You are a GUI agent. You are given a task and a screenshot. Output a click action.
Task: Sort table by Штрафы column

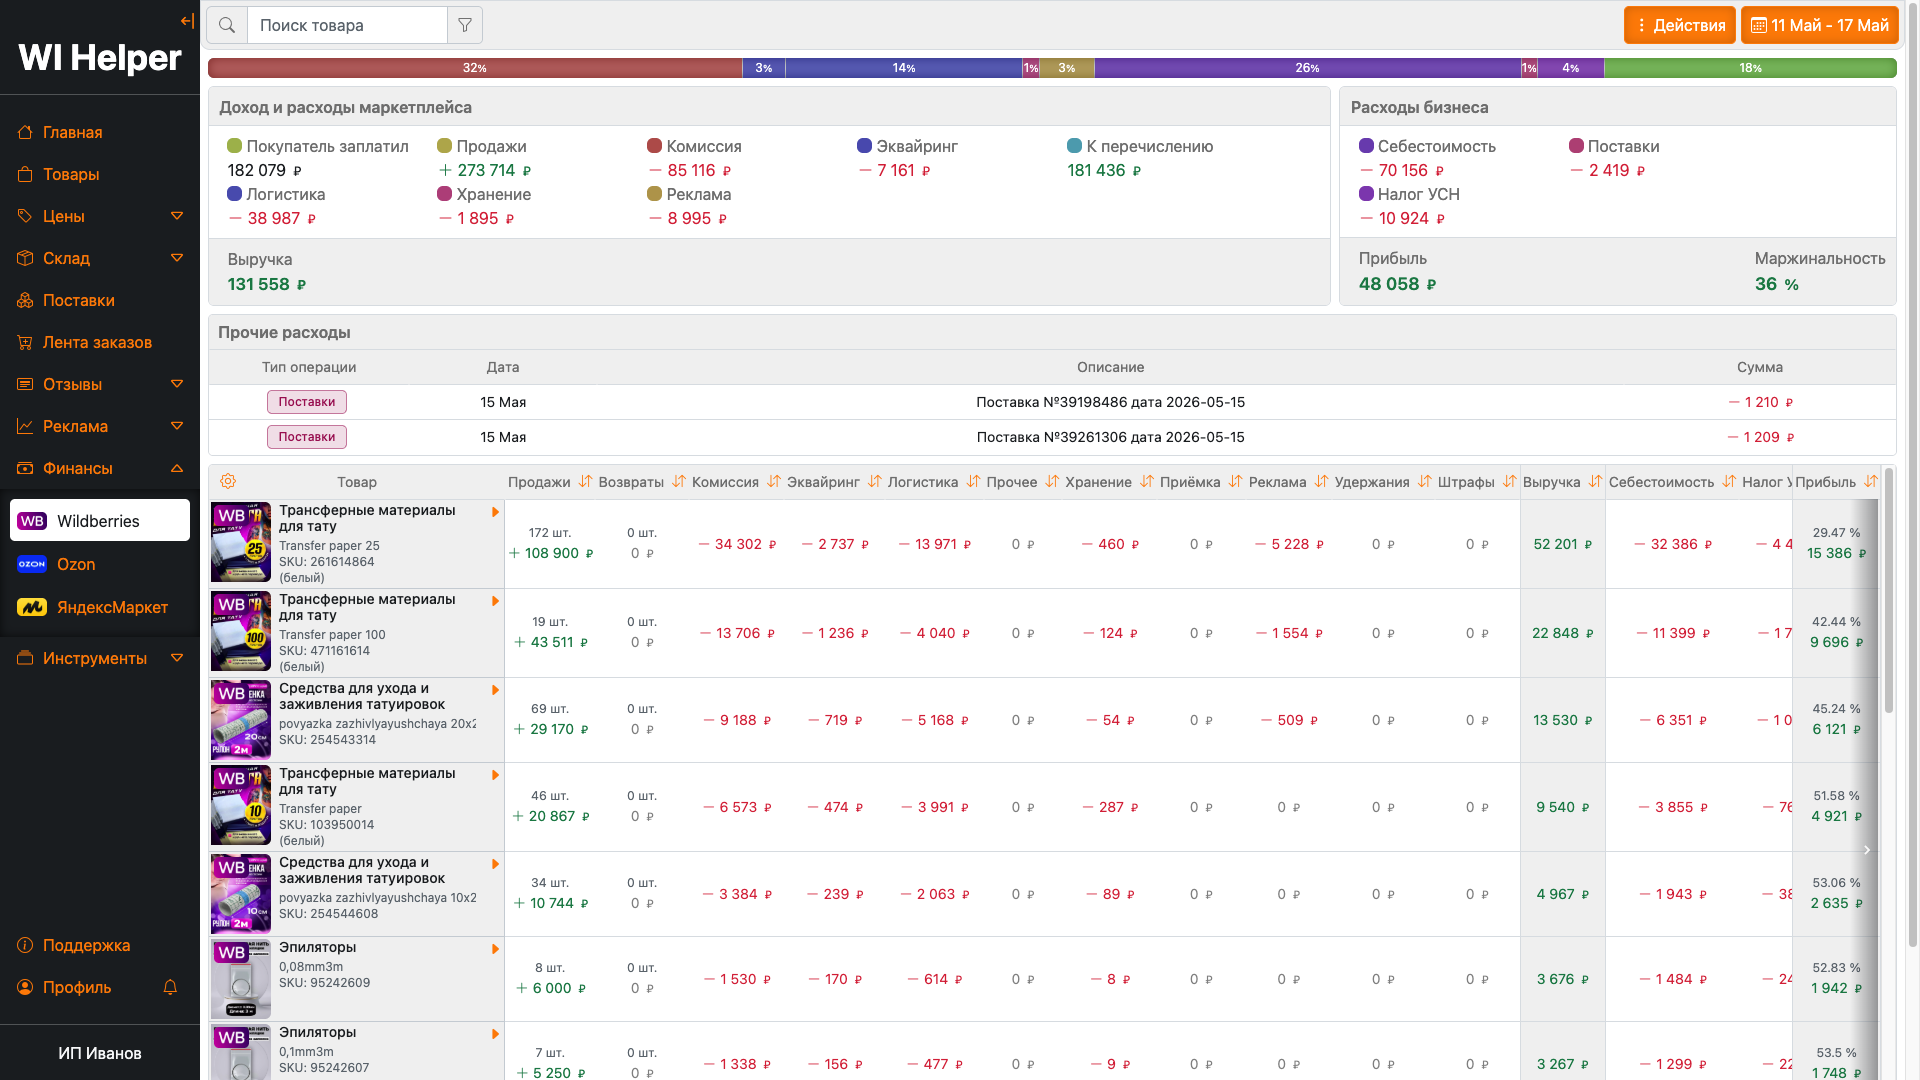pos(1510,482)
